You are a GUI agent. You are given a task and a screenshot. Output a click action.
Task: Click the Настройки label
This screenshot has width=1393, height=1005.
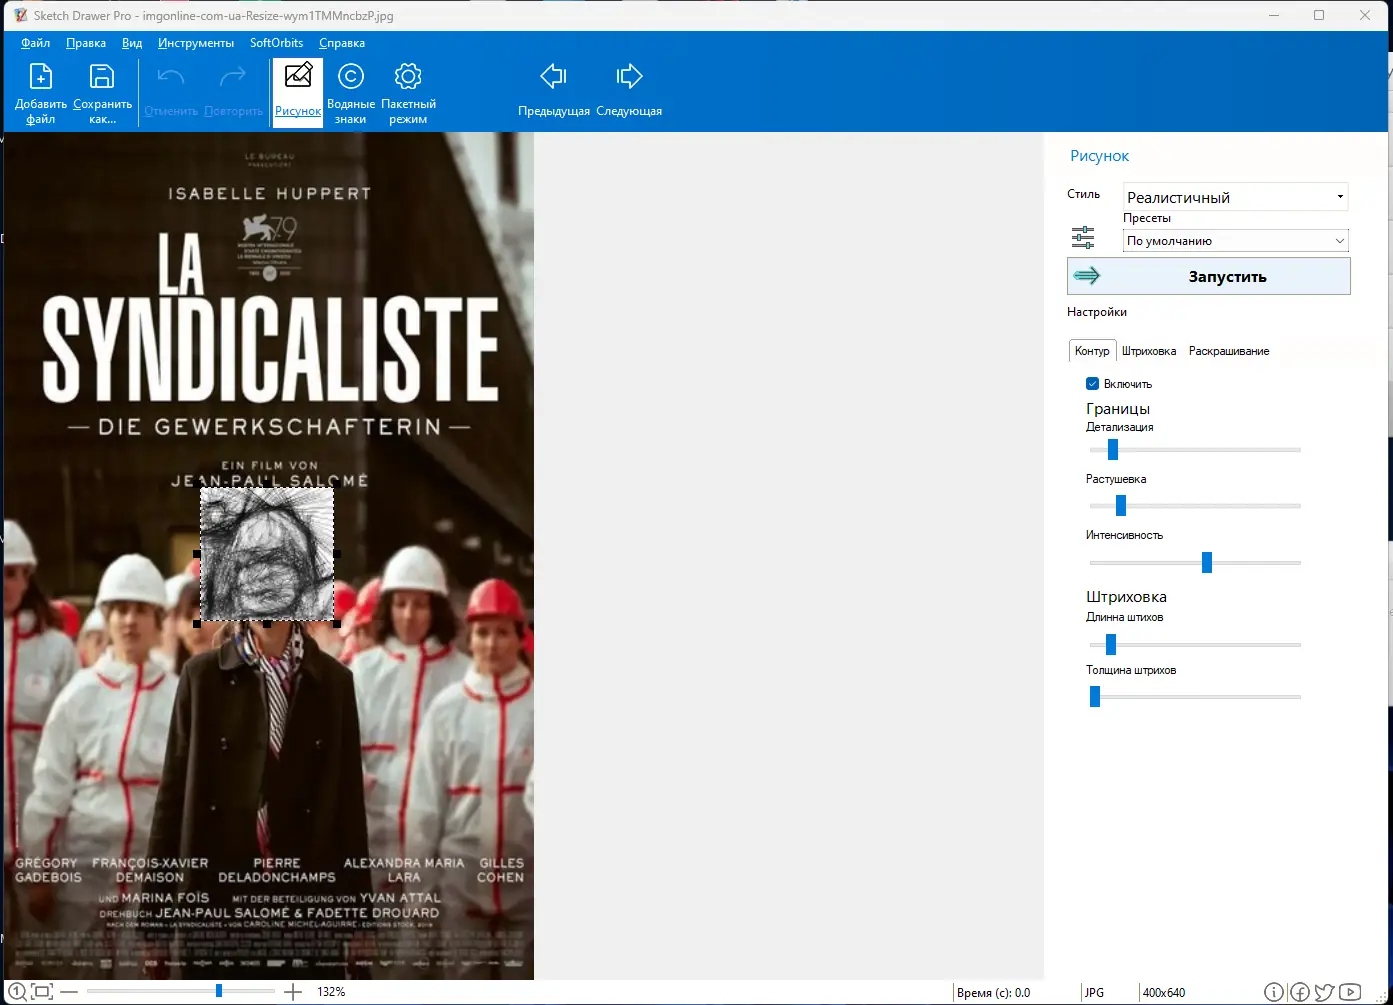tap(1097, 312)
